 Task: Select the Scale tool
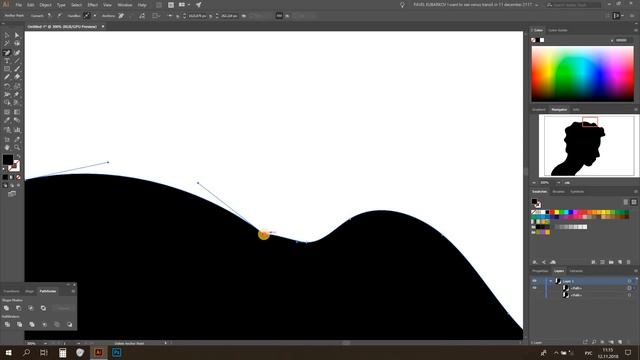coord(17,86)
